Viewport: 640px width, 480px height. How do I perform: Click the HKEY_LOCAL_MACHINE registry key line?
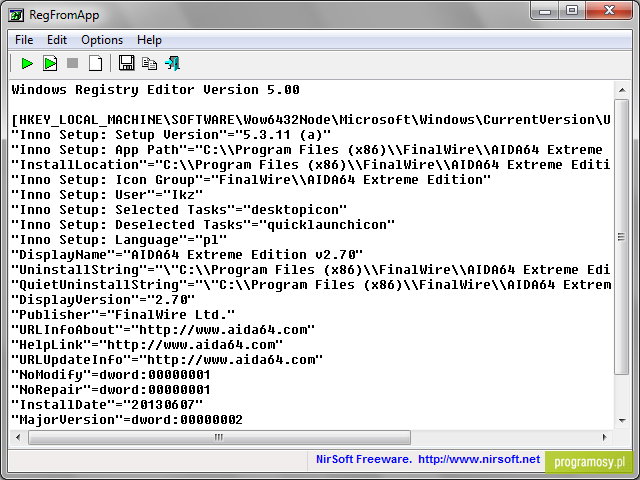coord(311,120)
